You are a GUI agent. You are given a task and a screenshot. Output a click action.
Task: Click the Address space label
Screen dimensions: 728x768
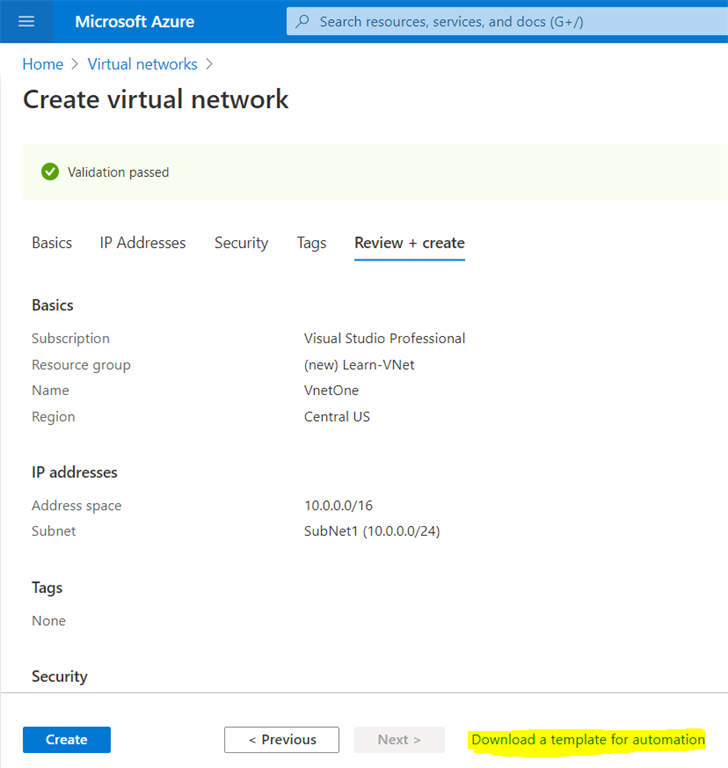coord(76,505)
